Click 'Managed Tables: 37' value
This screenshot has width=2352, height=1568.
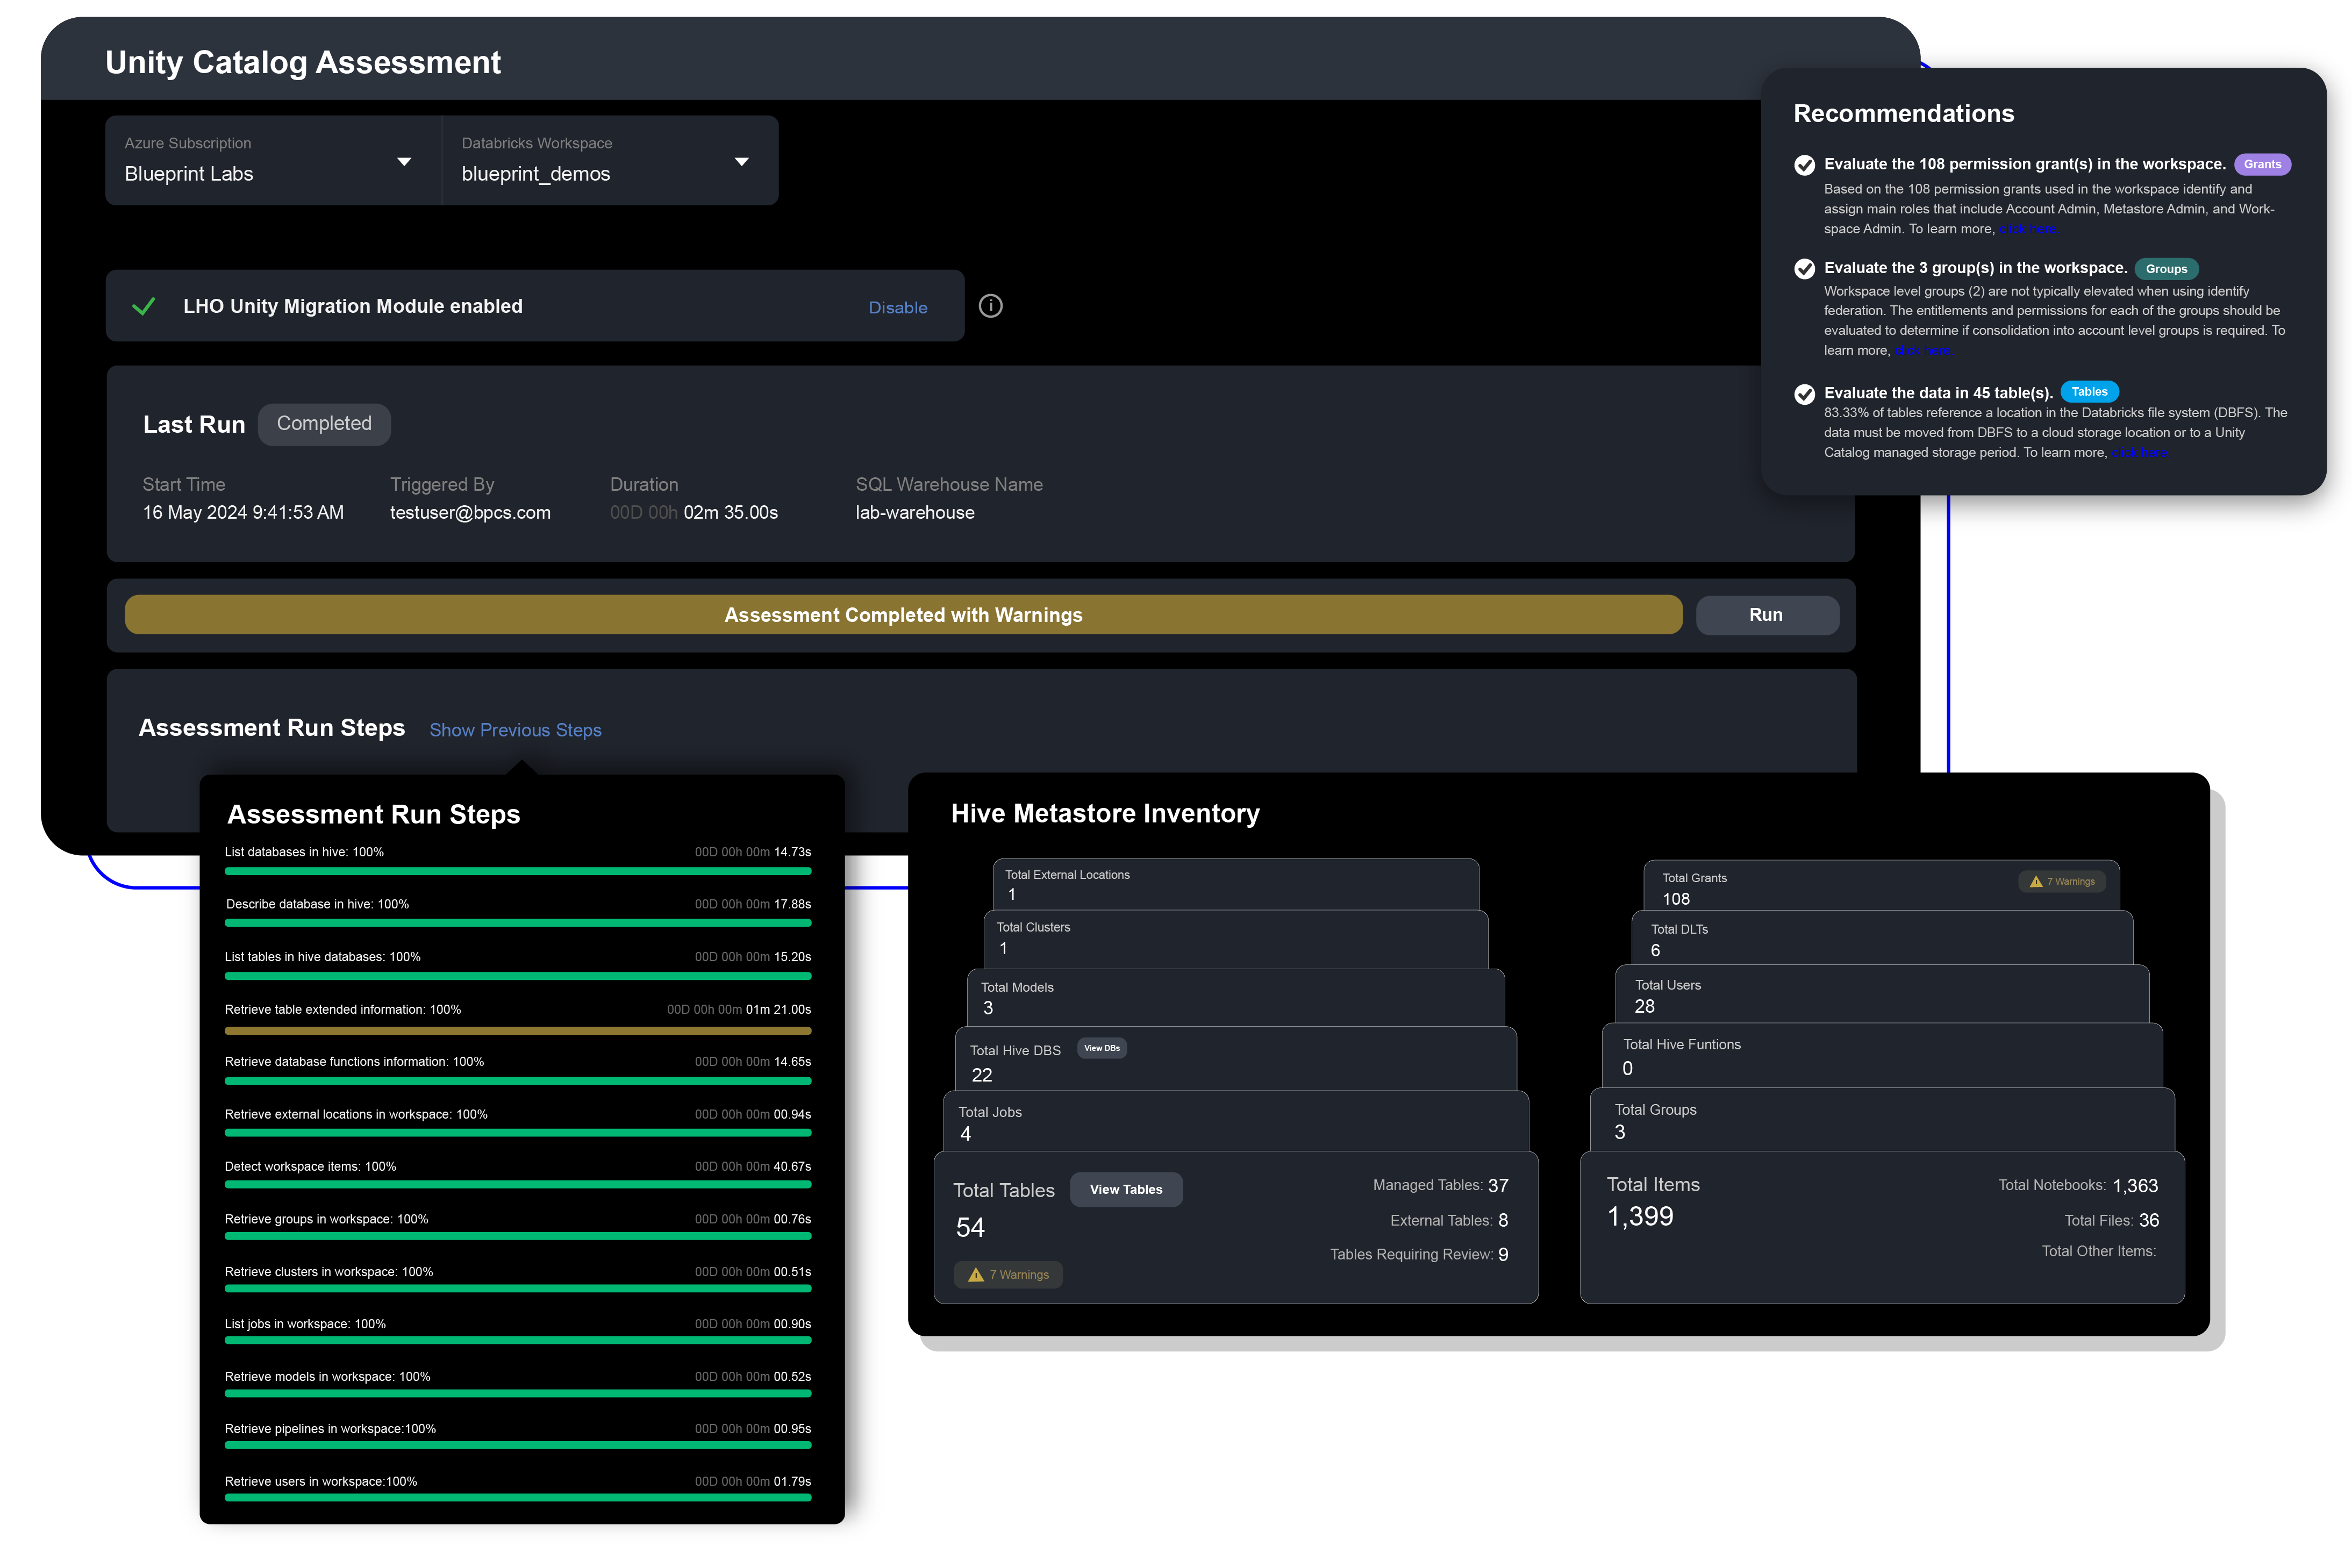[1440, 1186]
